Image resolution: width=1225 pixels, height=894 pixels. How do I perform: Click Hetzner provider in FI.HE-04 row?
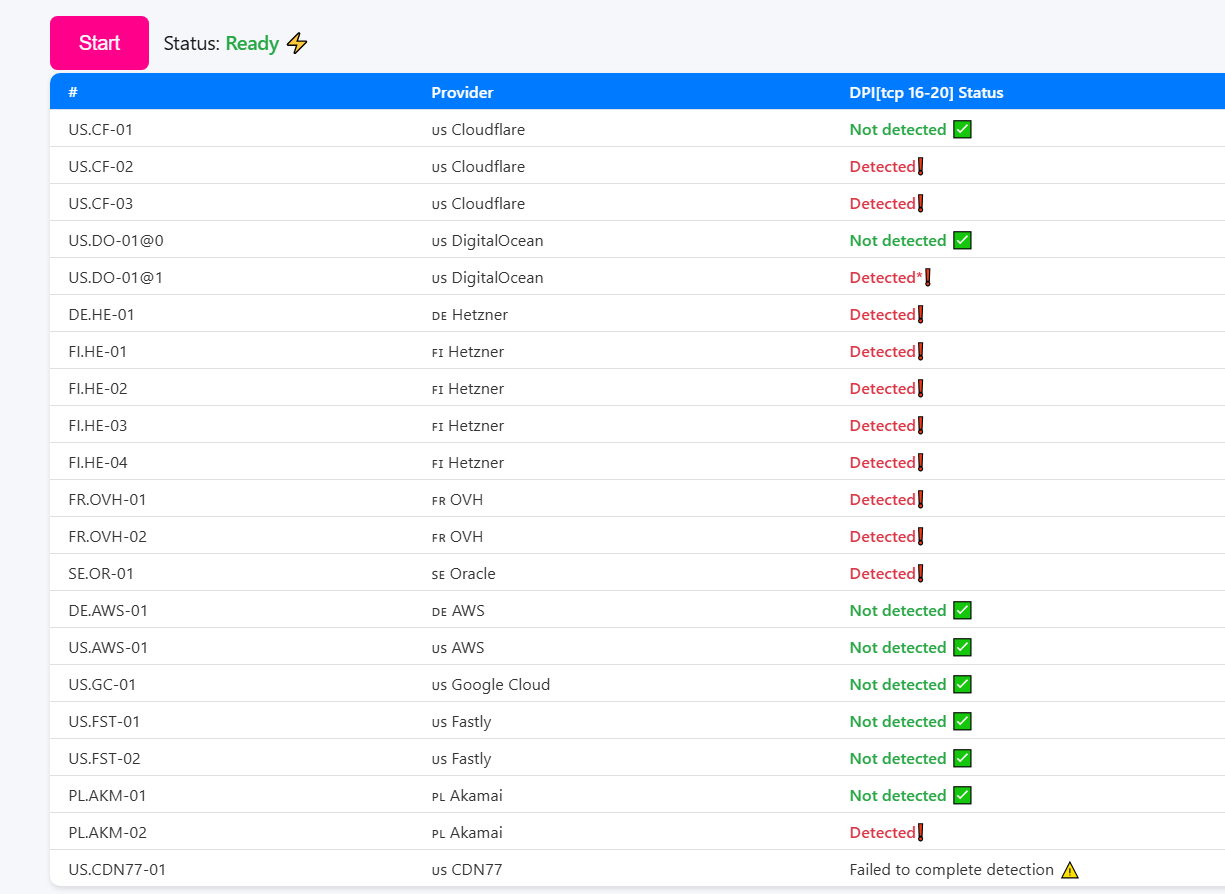[467, 462]
